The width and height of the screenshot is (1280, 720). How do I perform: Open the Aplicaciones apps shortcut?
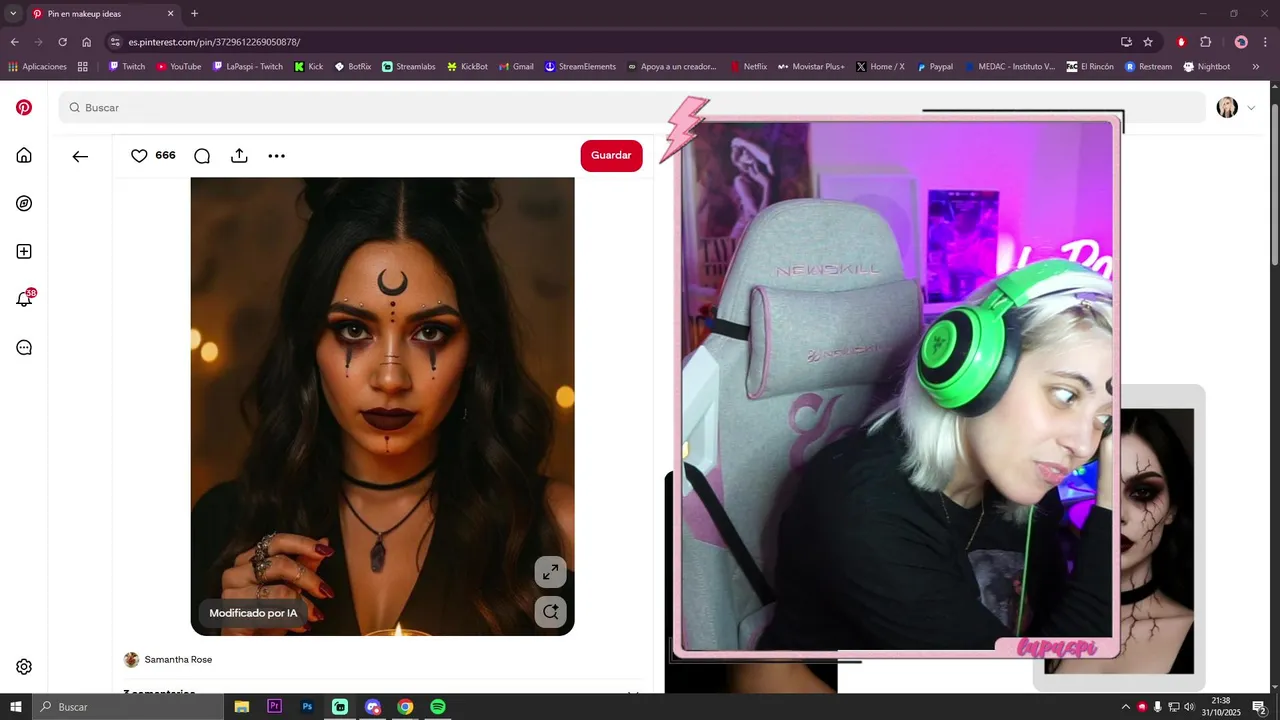(37, 67)
